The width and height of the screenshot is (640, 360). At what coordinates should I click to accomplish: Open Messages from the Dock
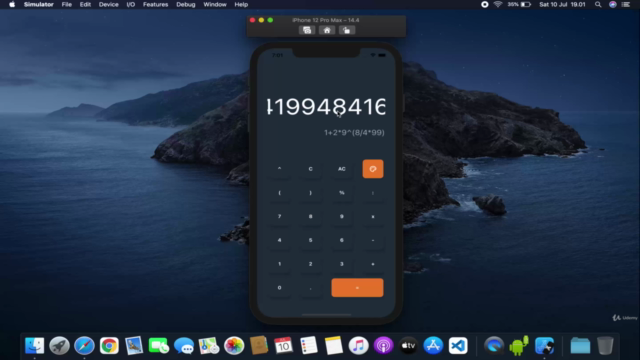[x=184, y=346]
